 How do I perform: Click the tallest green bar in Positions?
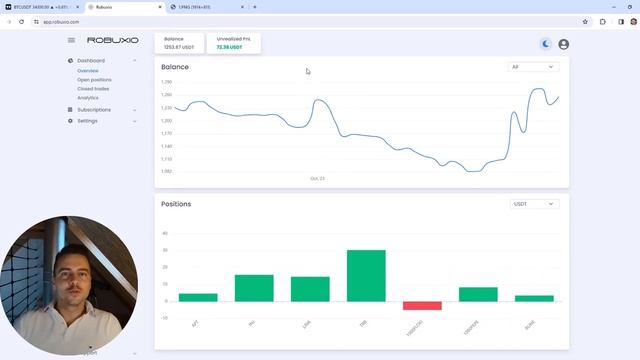click(366, 276)
